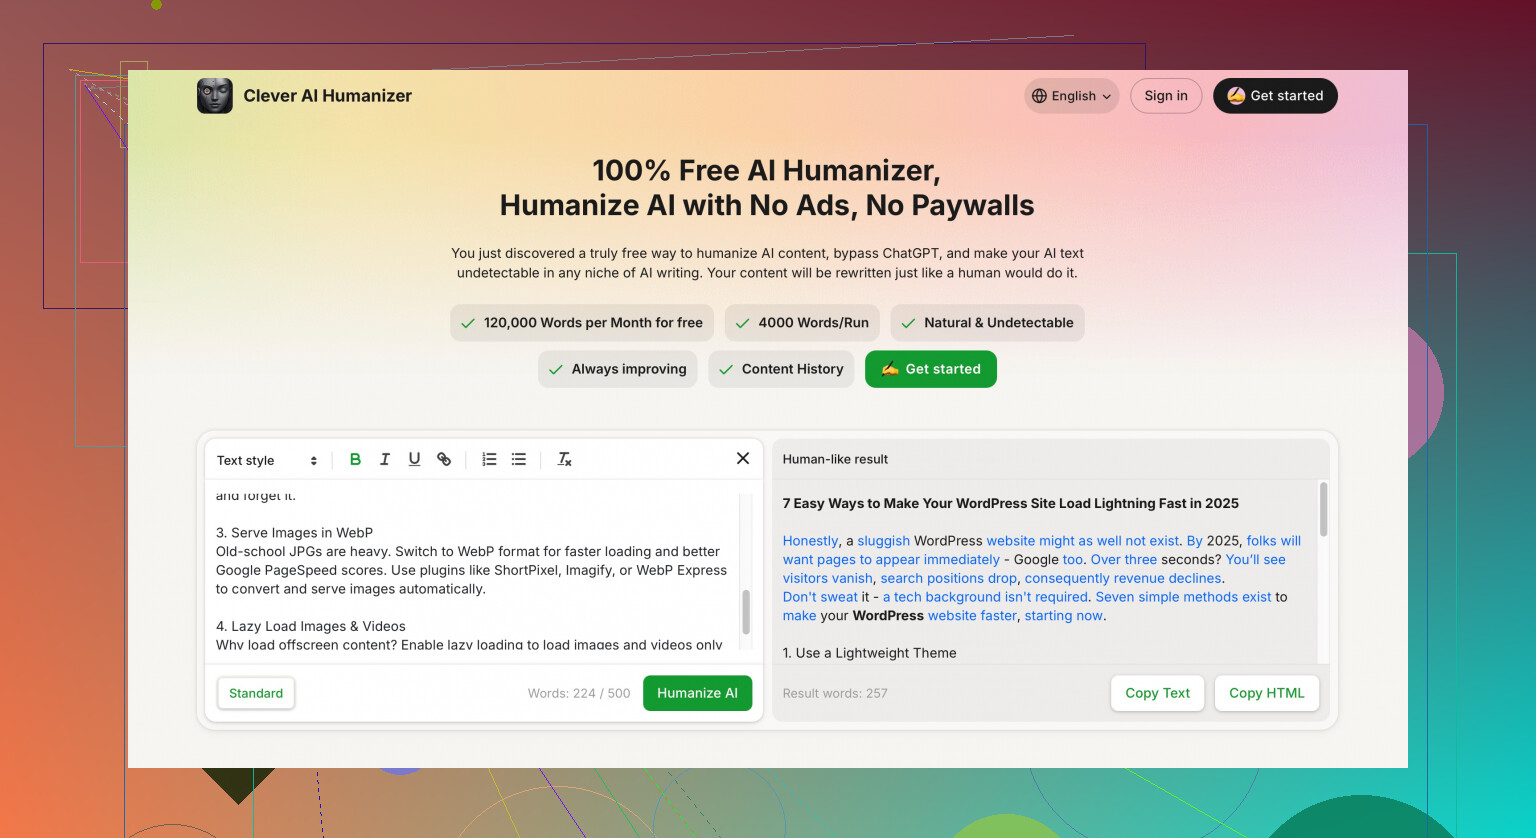
Task: Toggle the Standard mode selector
Action: point(256,693)
